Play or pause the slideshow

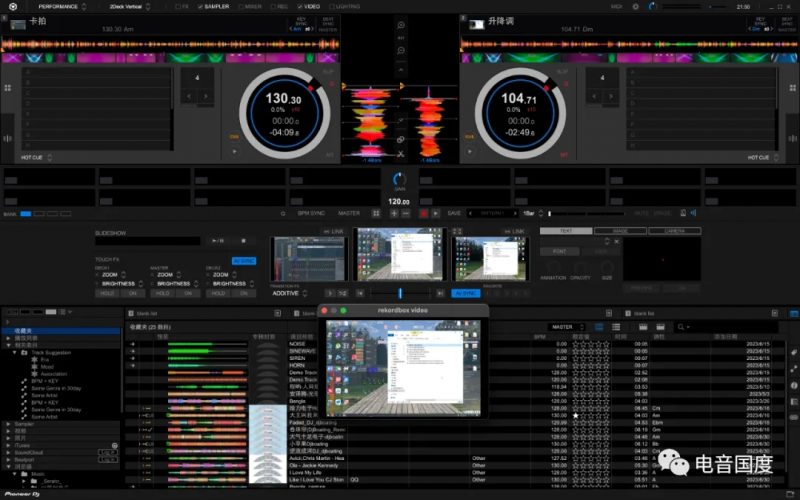tap(218, 240)
